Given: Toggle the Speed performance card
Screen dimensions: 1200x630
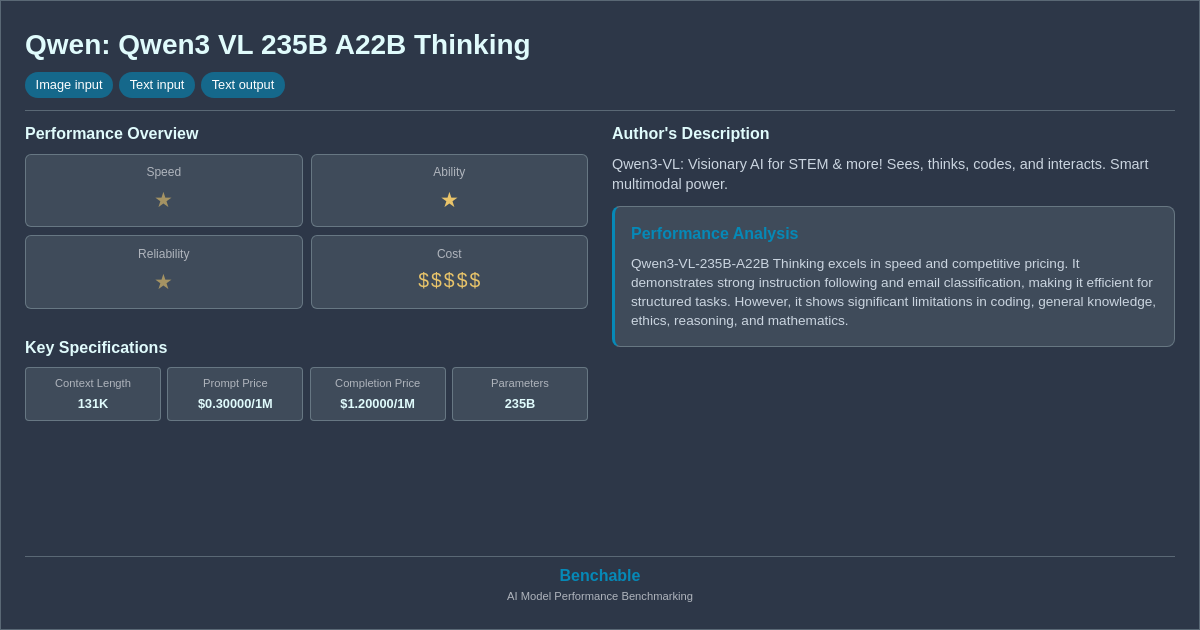Looking at the screenshot, I should [x=163, y=190].
